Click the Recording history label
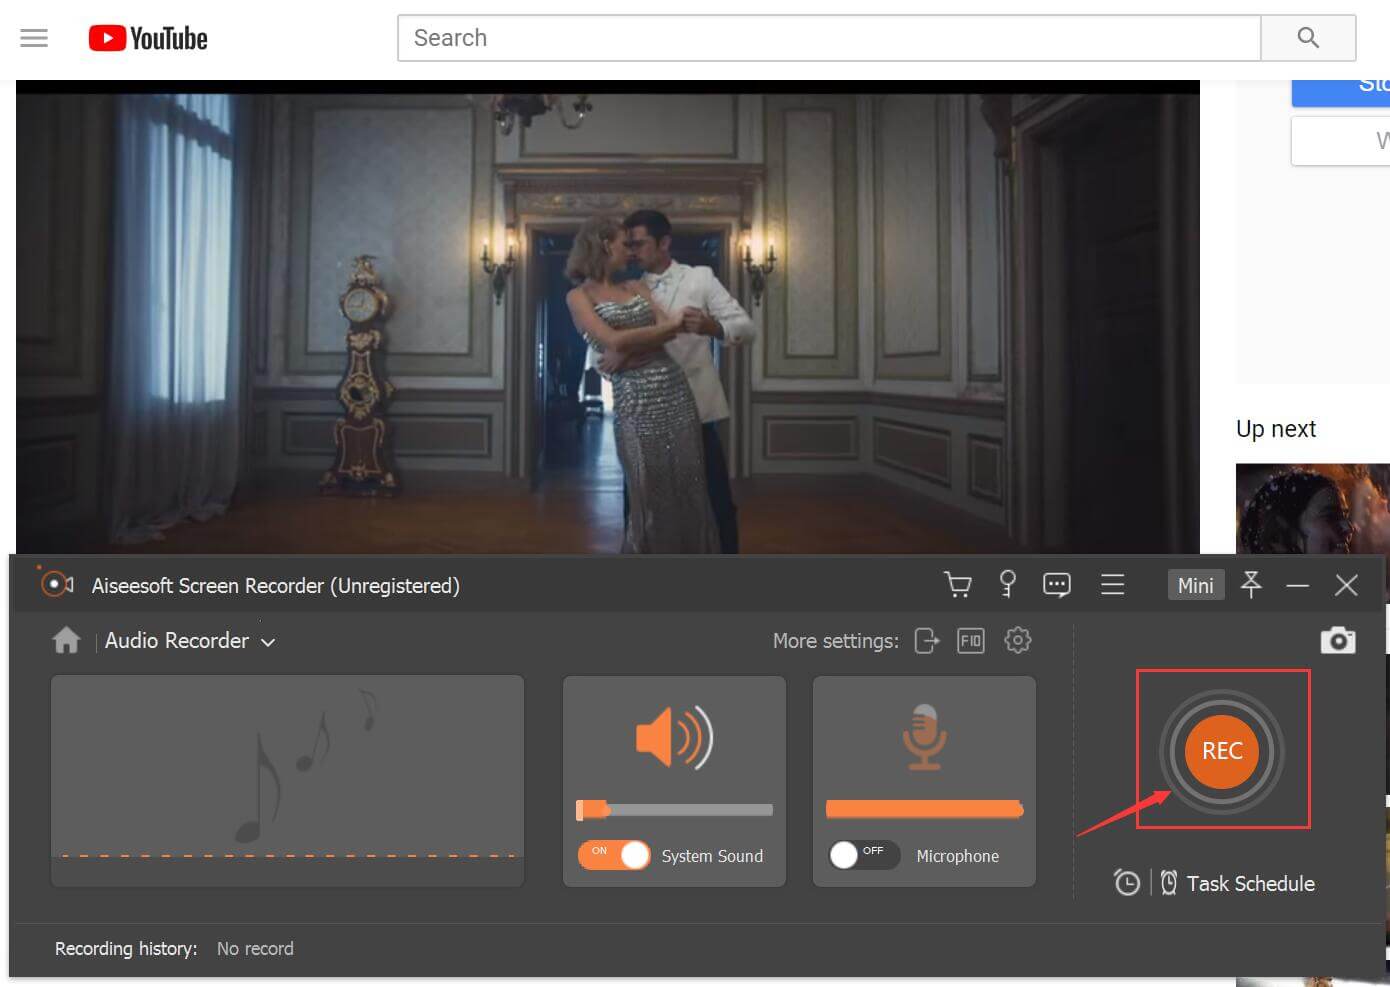 (126, 948)
